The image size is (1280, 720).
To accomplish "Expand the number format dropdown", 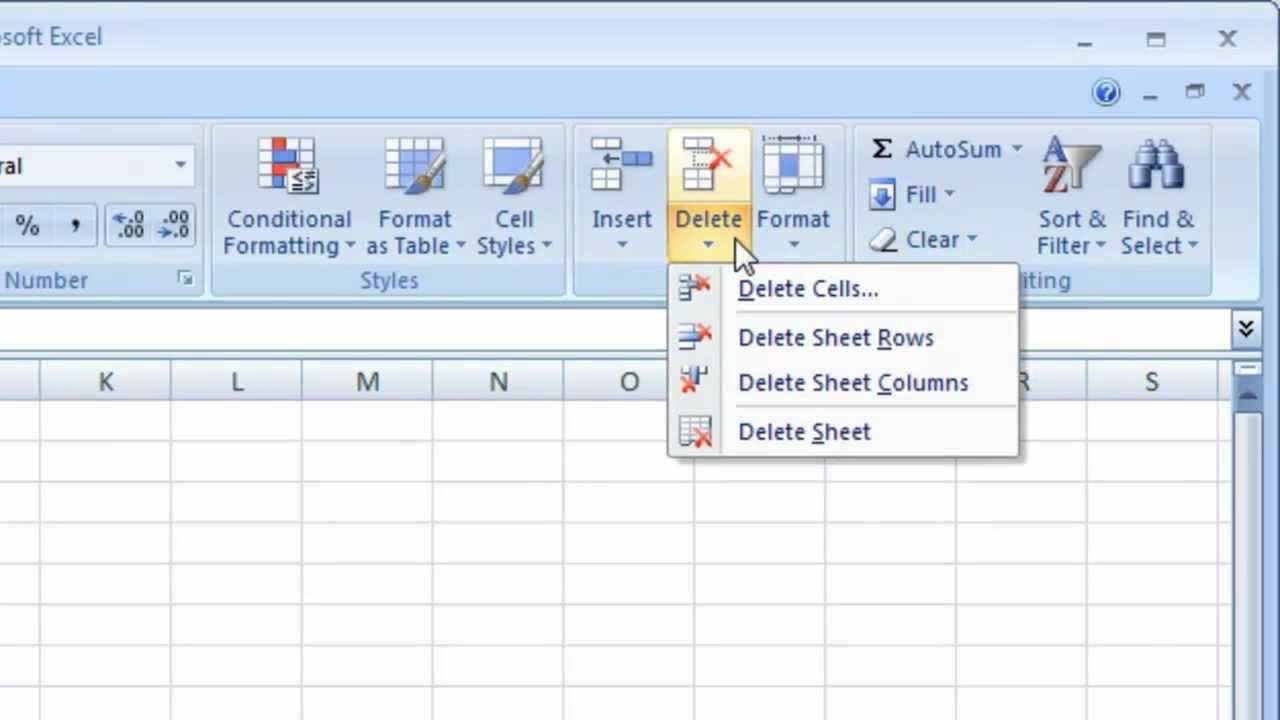I will point(180,166).
